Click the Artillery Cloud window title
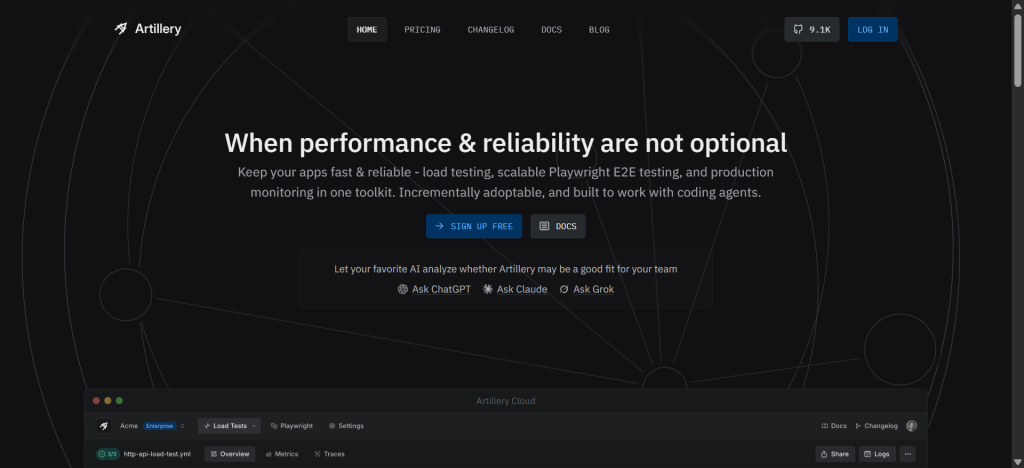This screenshot has width=1024, height=468. [x=505, y=401]
